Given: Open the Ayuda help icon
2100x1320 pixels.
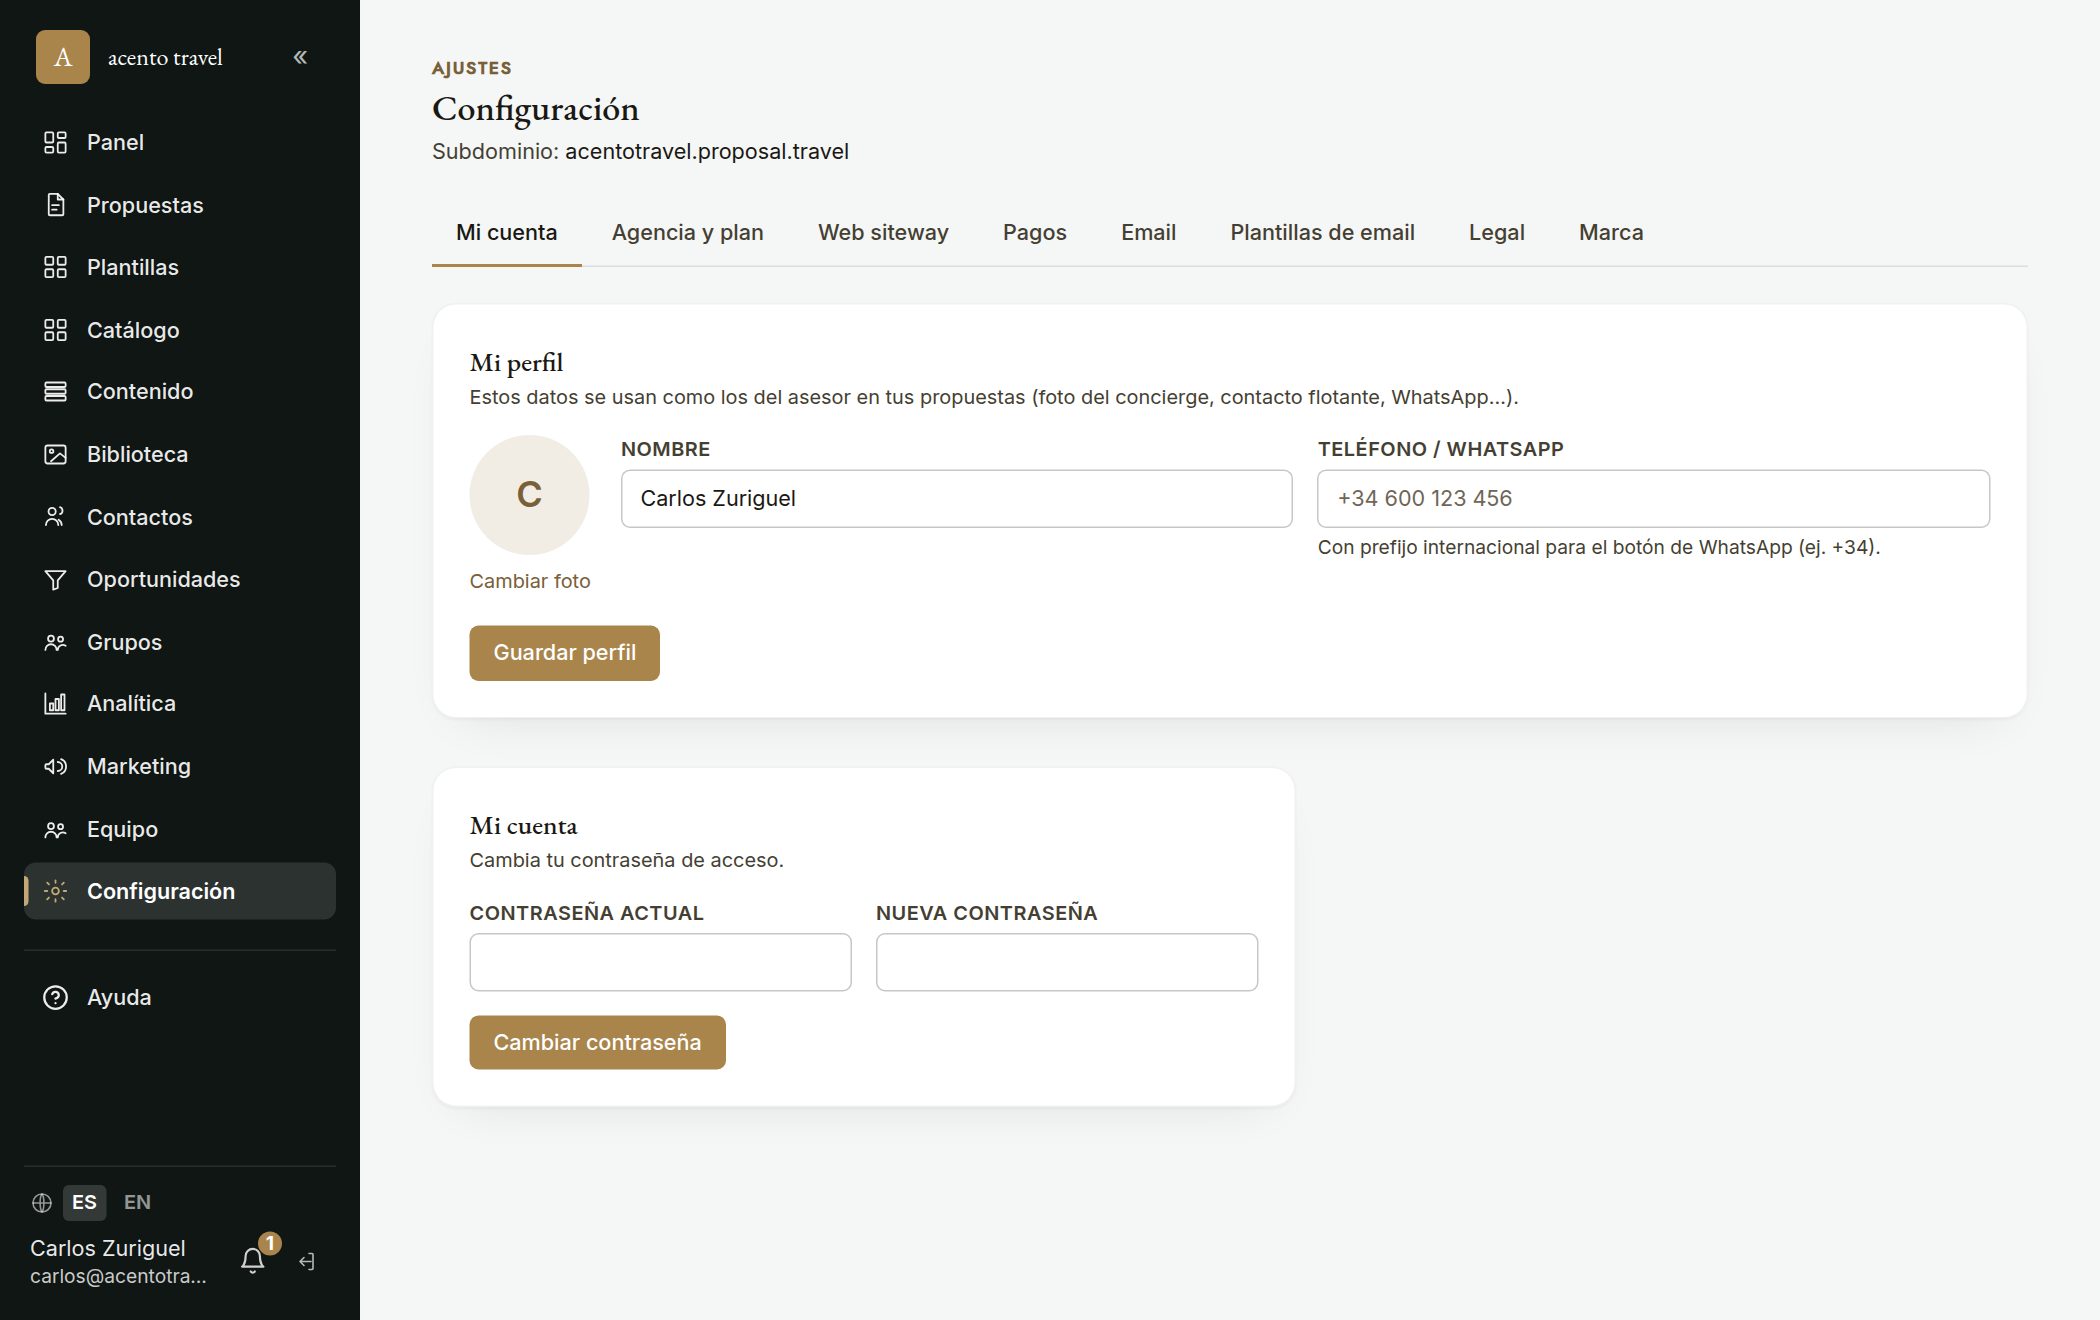Looking at the screenshot, I should click(56, 997).
